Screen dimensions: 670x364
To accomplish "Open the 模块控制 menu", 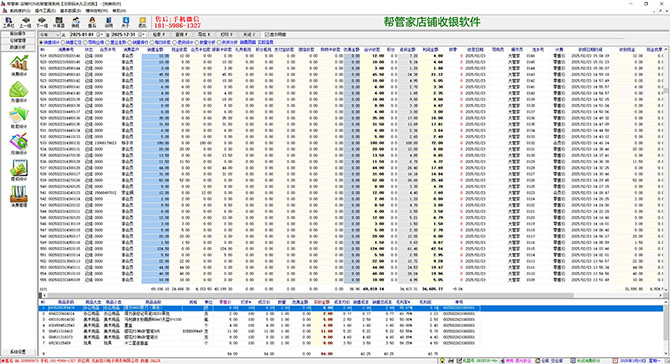I will coord(97,10).
